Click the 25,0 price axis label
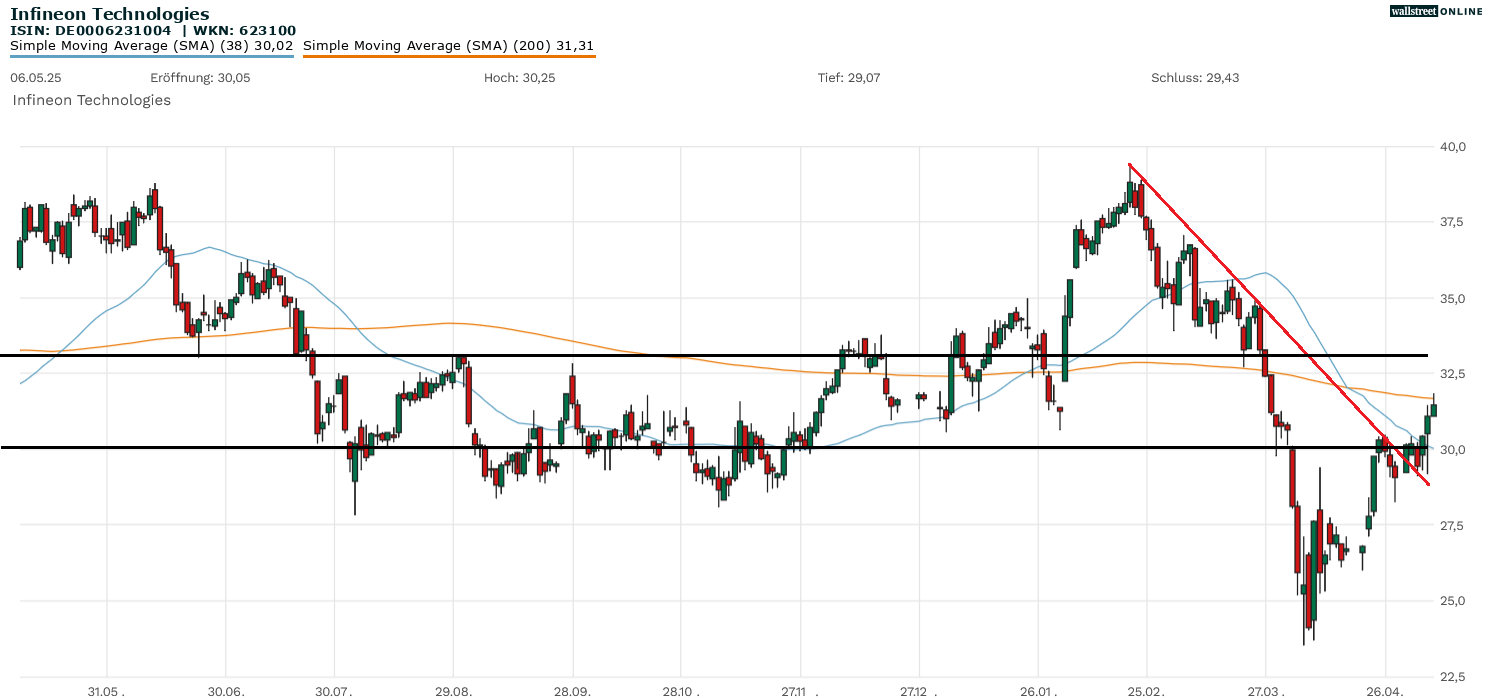This screenshot has height=698, width=1490. [1452, 601]
